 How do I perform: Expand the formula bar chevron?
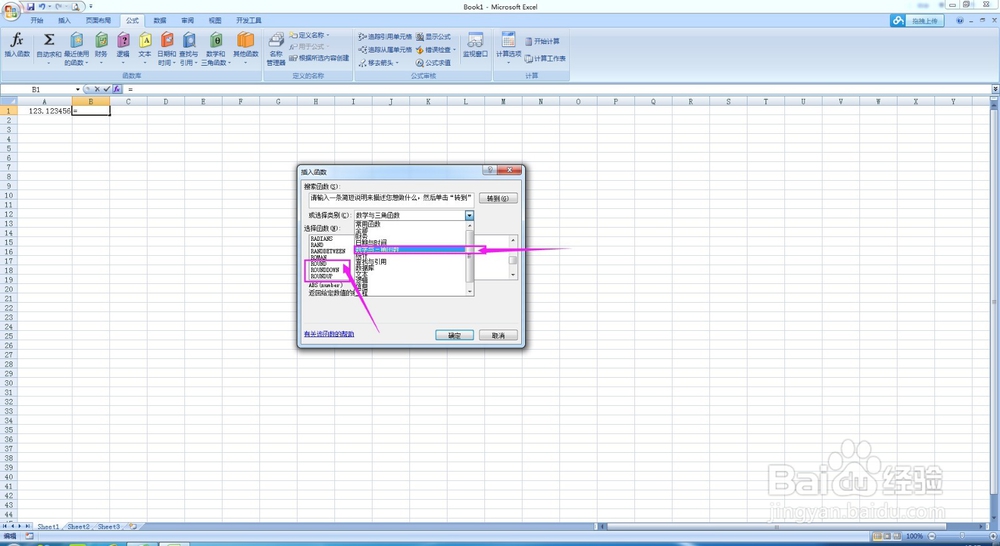tap(995, 89)
